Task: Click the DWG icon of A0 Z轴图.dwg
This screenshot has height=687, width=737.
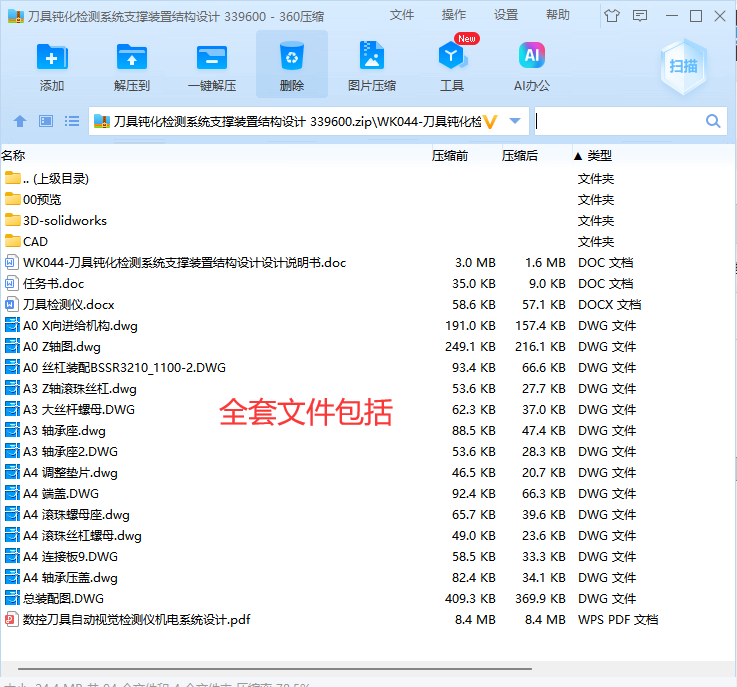Action: pos(12,346)
